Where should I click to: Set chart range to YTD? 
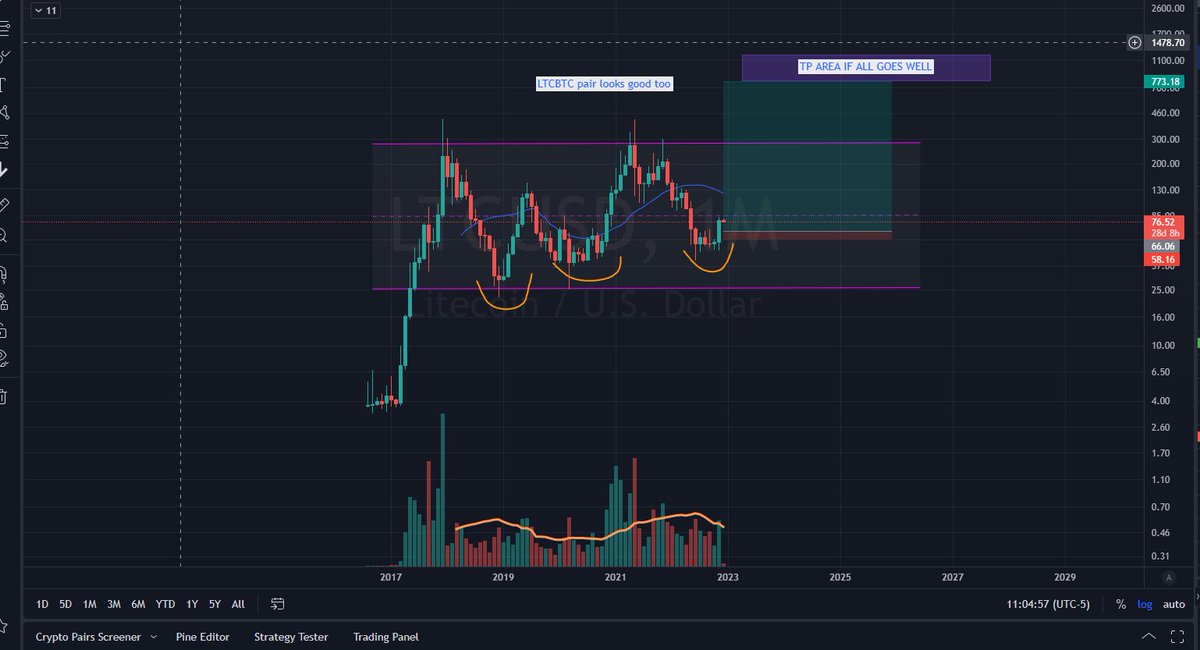click(x=165, y=604)
